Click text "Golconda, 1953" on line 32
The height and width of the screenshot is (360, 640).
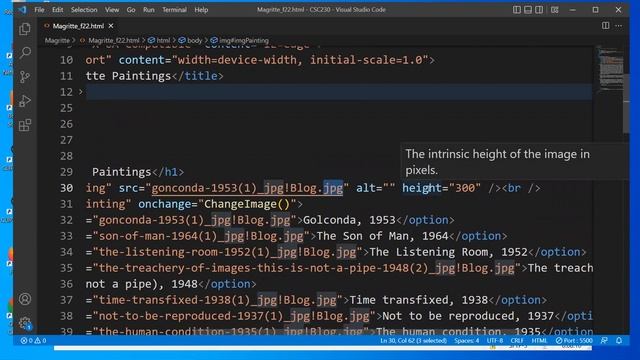[349, 220]
